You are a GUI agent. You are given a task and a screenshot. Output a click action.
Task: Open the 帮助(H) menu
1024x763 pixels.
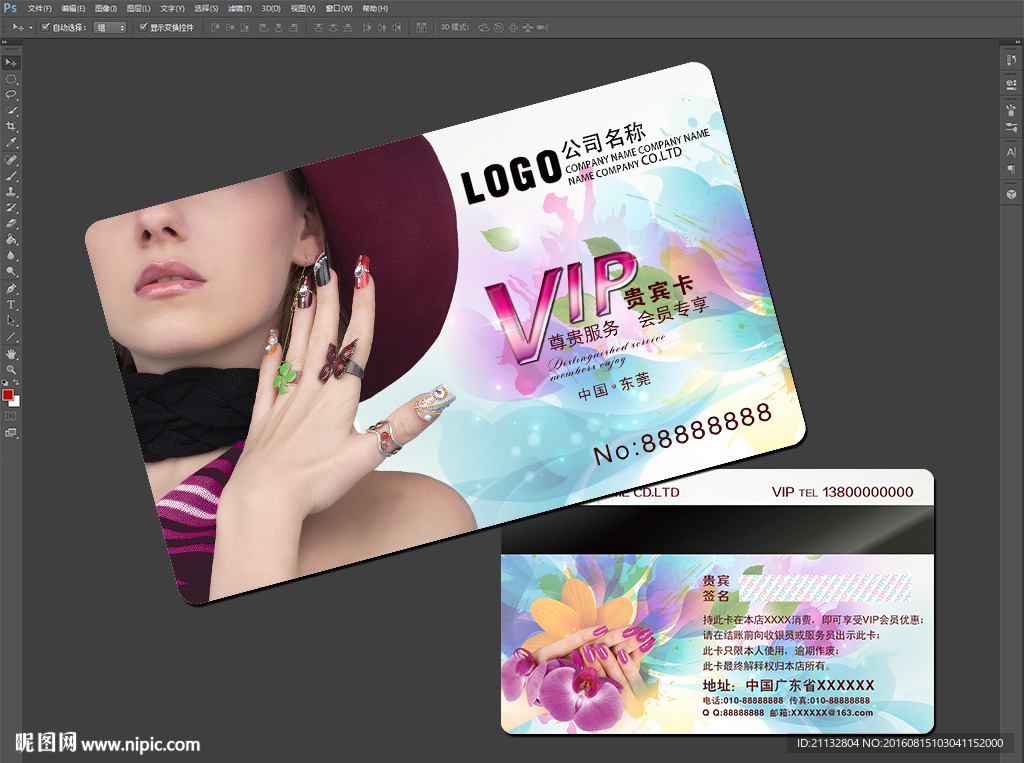[x=375, y=8]
